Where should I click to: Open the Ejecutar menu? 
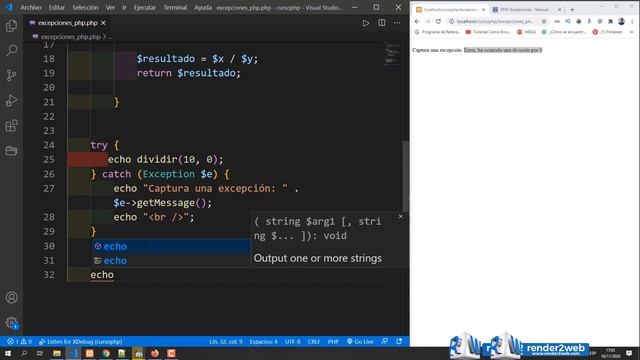(145, 7)
